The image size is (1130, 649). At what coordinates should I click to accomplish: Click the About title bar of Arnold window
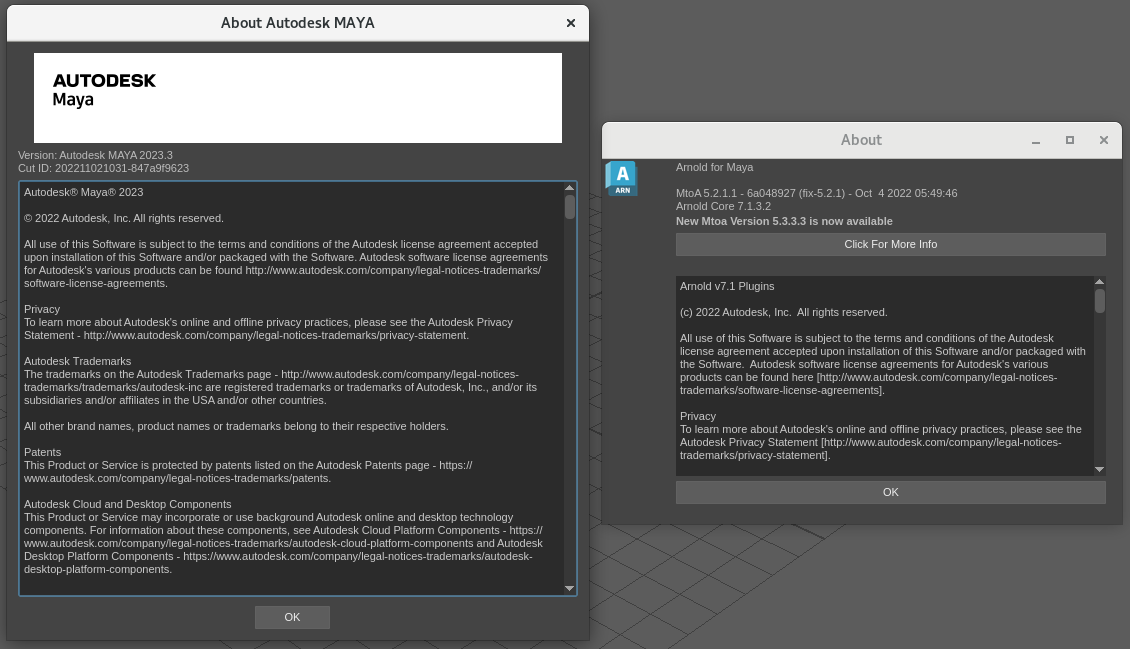click(x=861, y=140)
